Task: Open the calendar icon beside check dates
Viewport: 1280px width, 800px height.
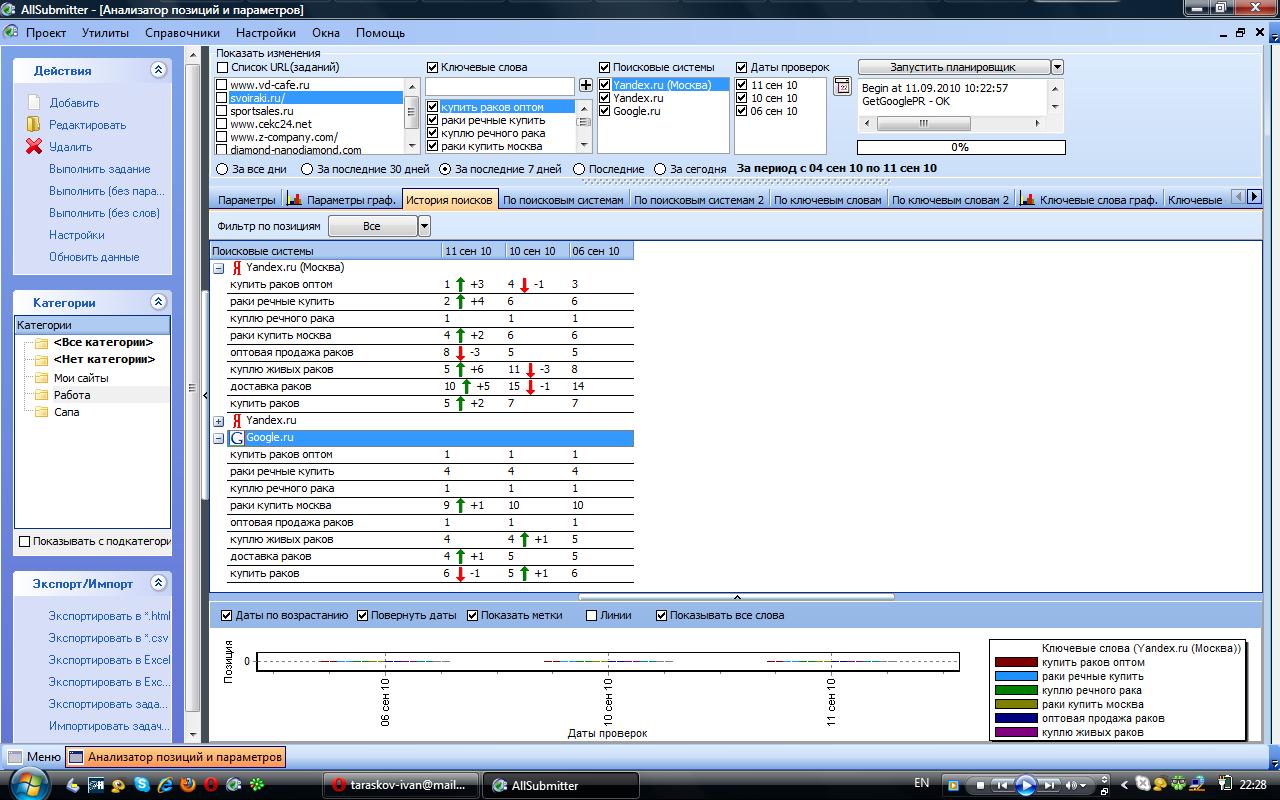Action: [842, 87]
